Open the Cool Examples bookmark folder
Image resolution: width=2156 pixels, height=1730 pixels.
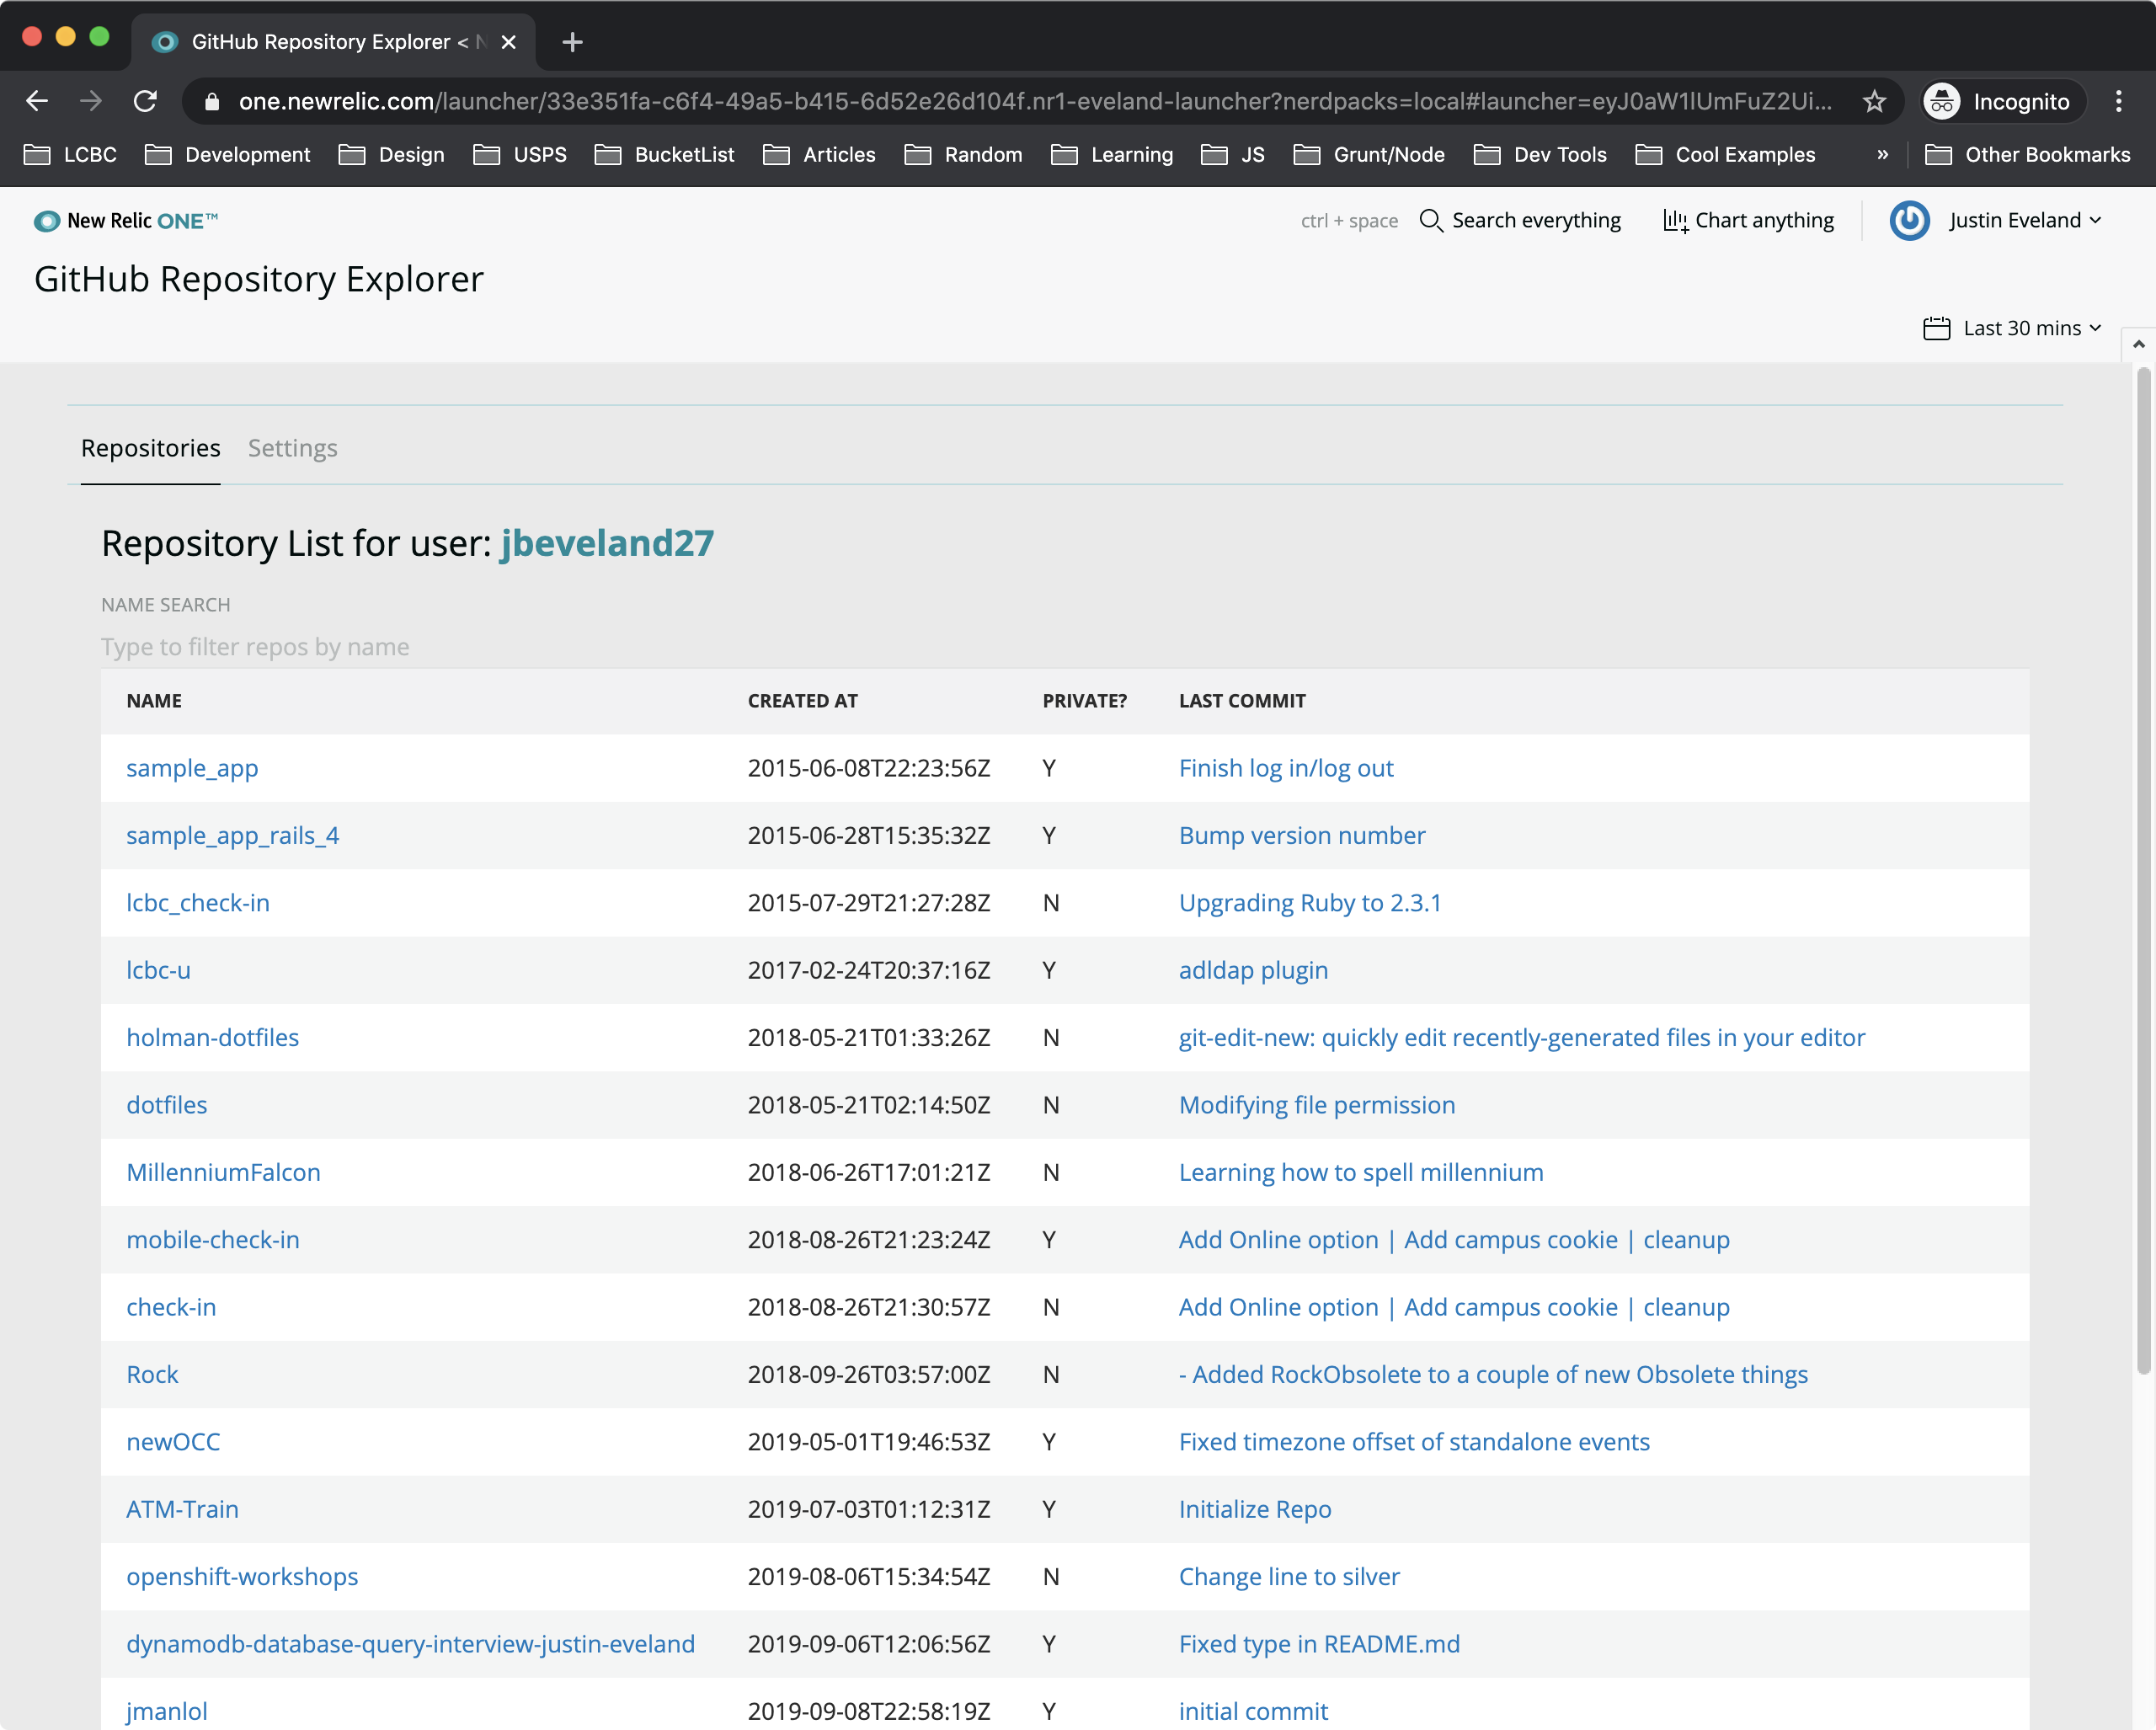tap(1725, 155)
